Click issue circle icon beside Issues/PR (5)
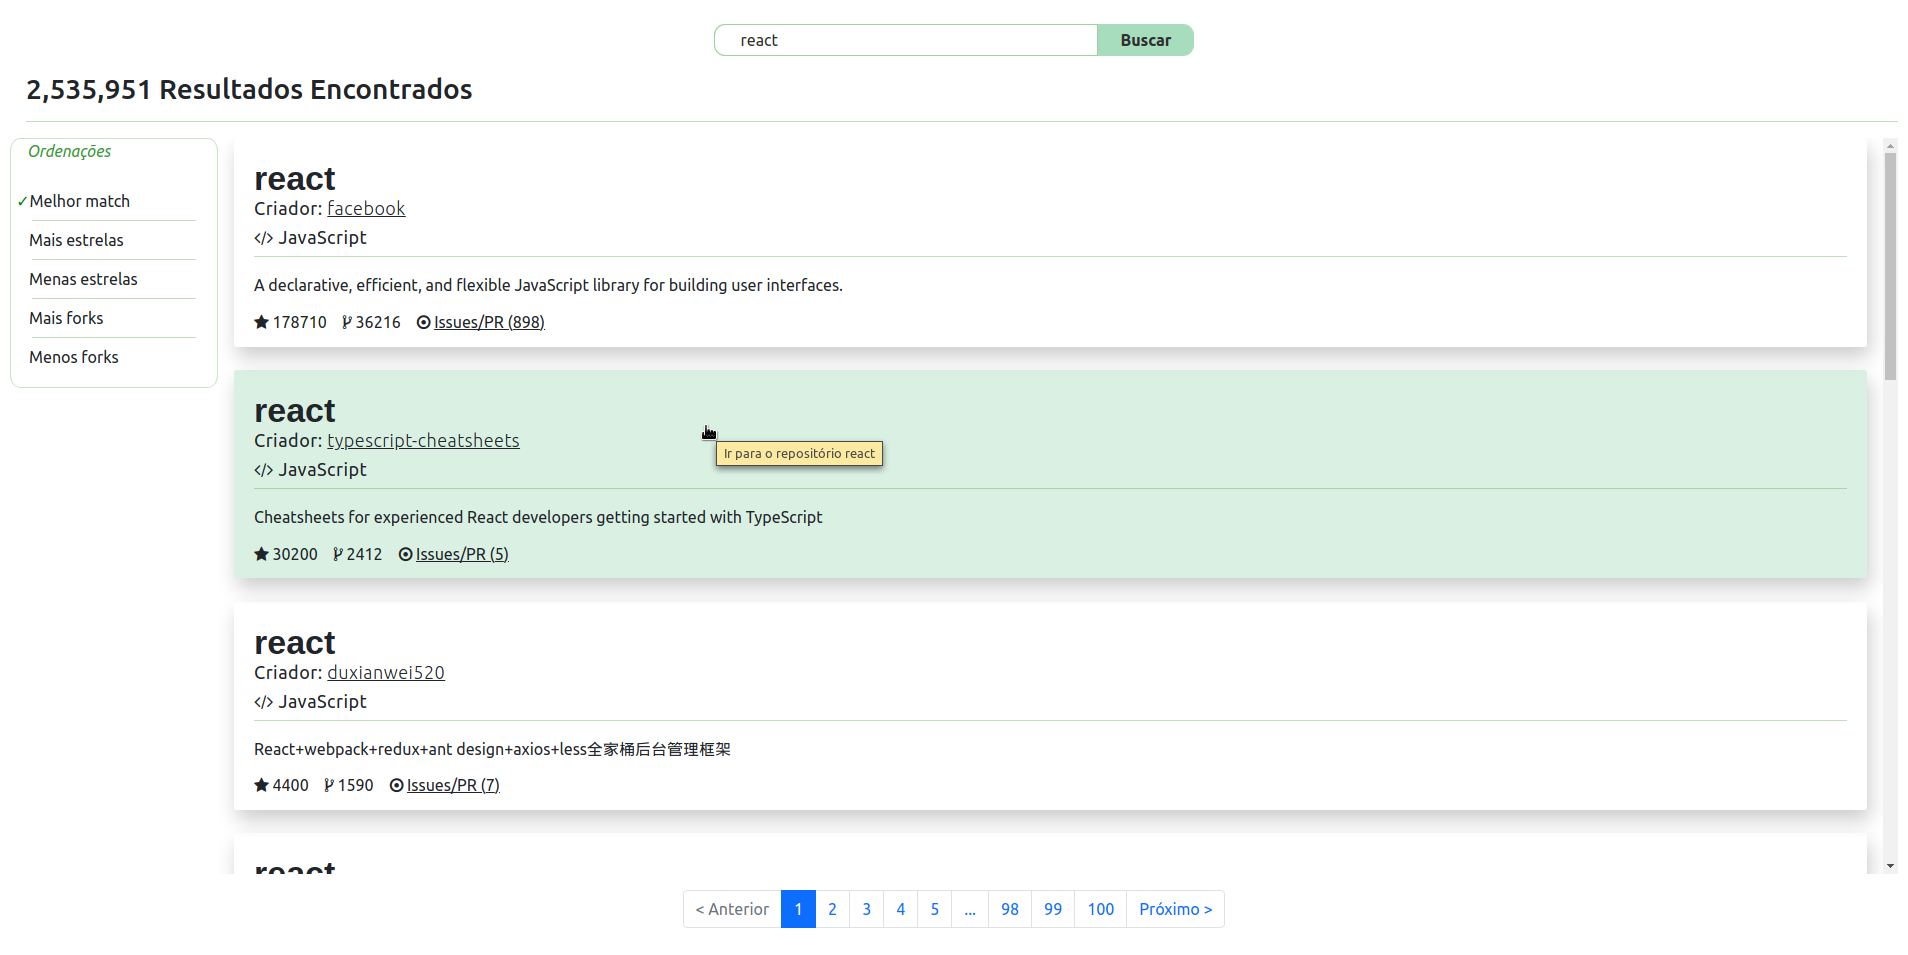Screen dimensions: 1908x955 [405, 554]
